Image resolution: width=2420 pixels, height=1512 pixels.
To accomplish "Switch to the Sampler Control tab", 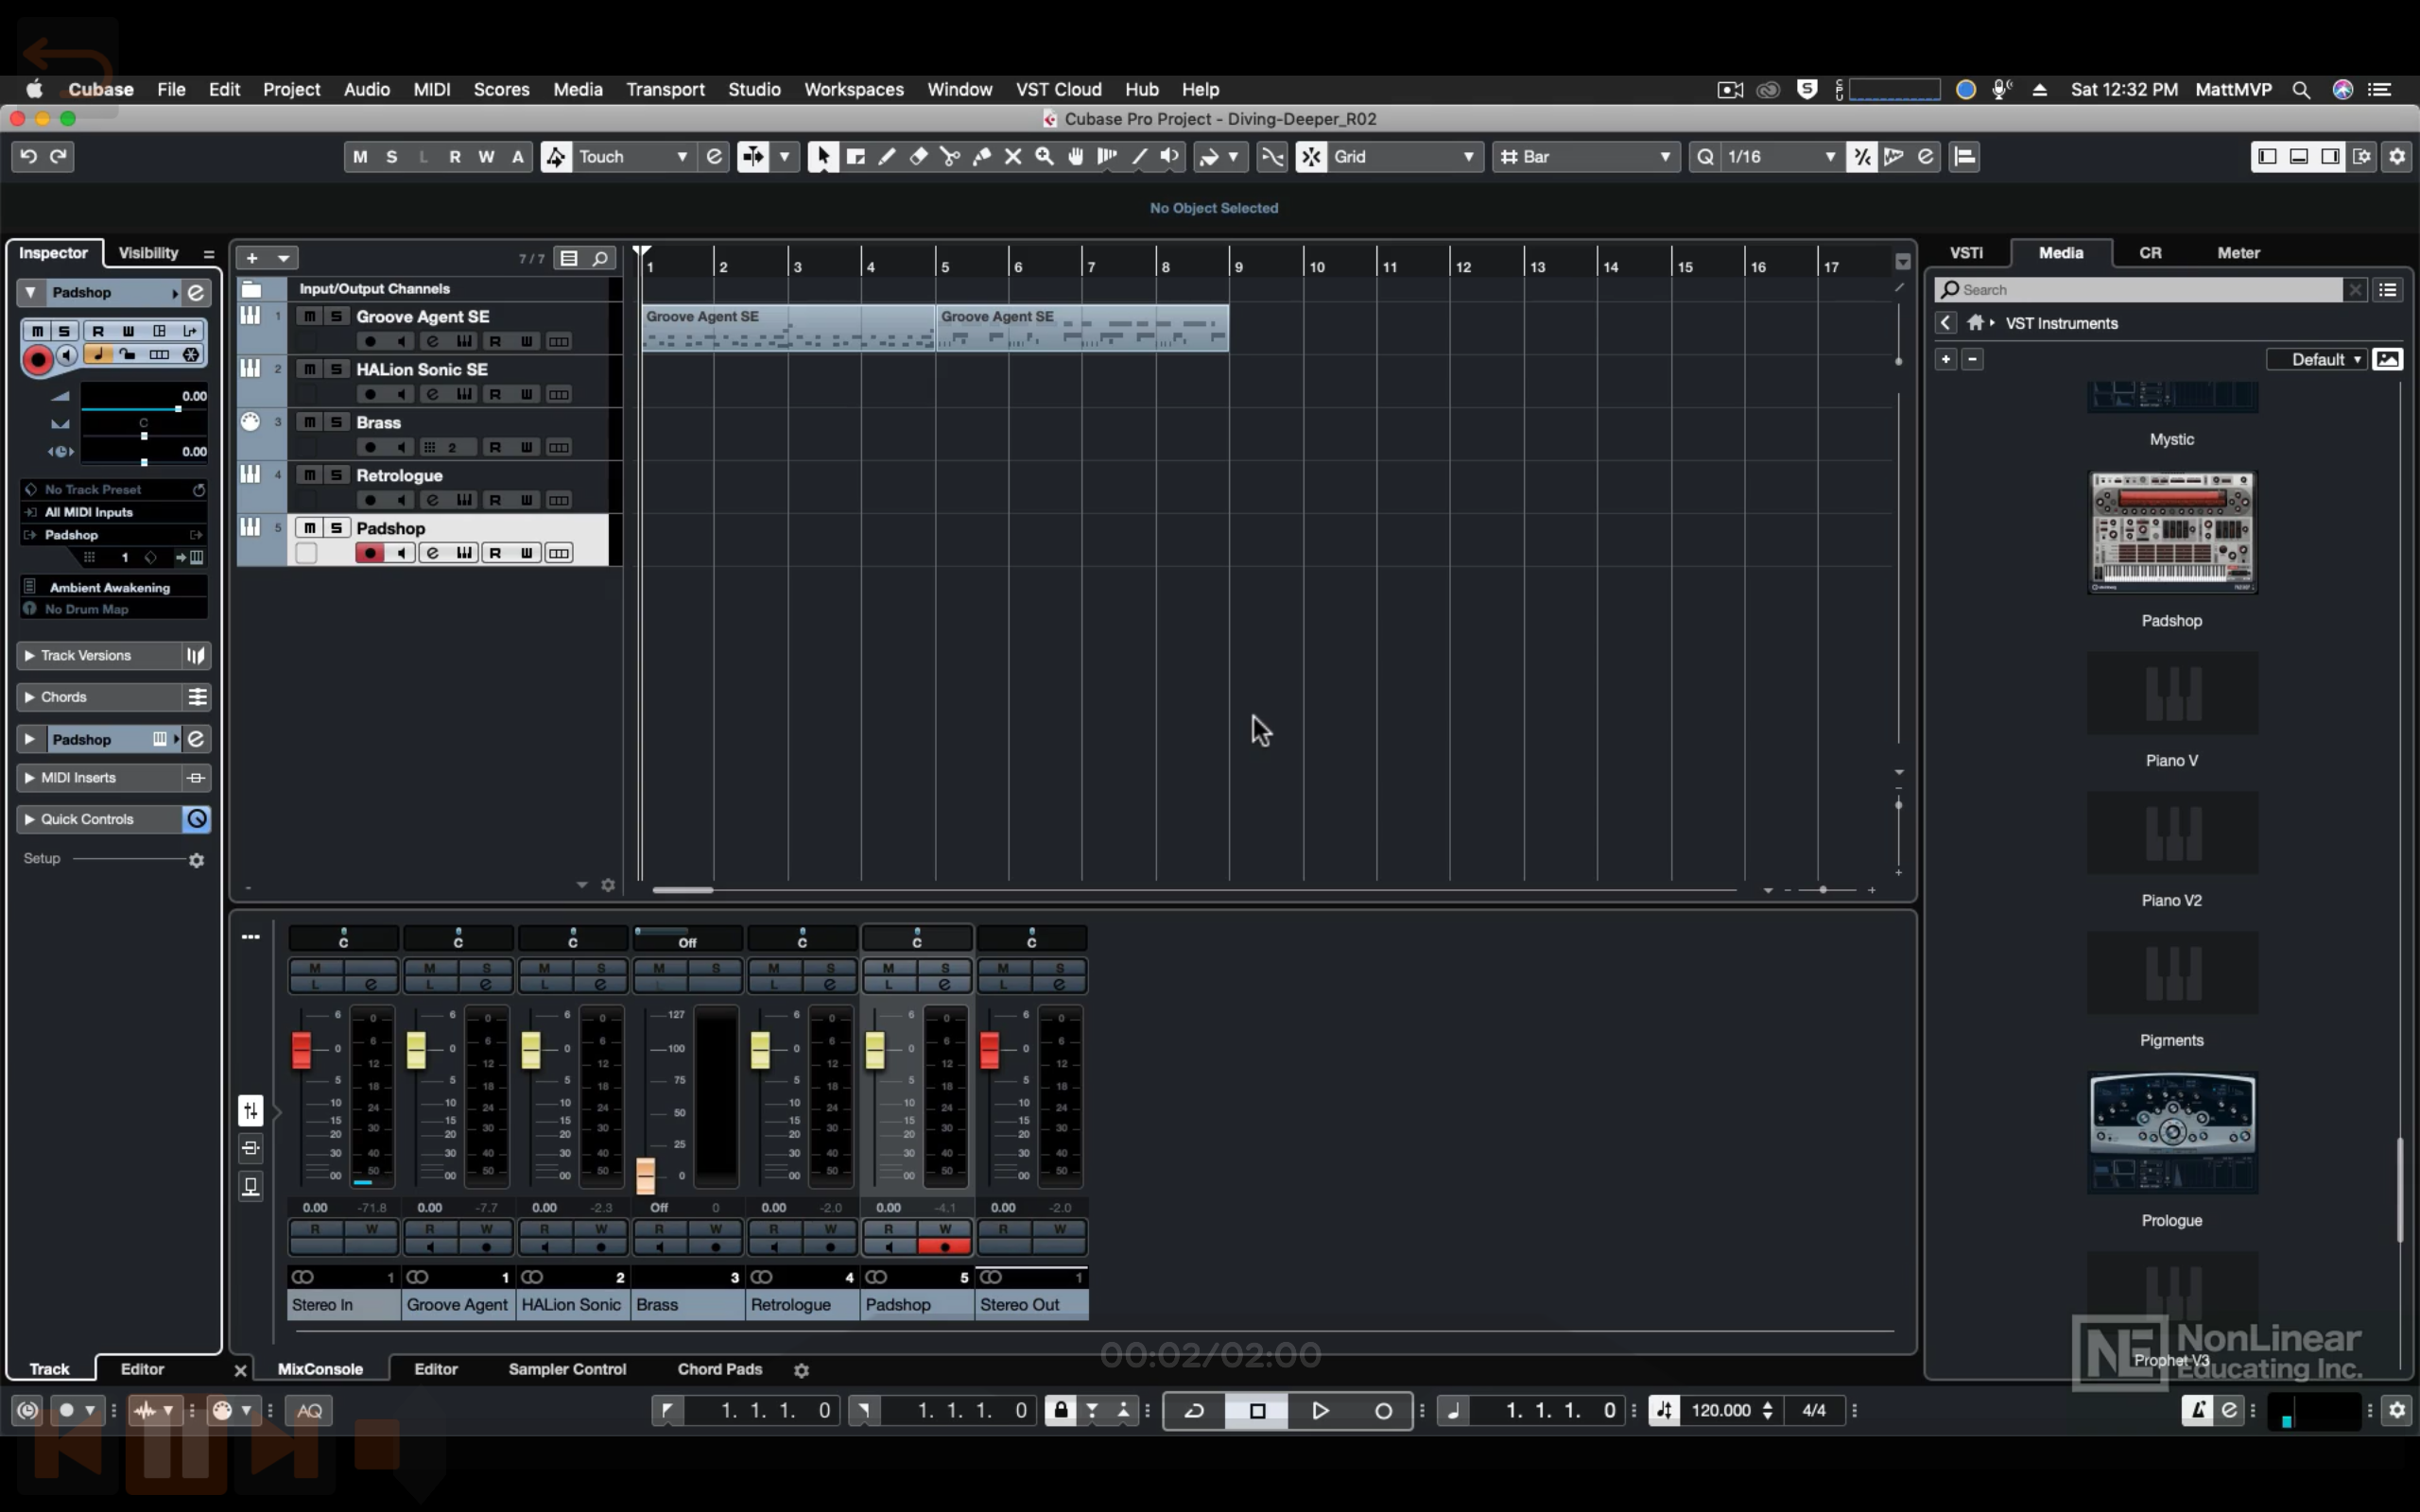I will [x=567, y=1370].
